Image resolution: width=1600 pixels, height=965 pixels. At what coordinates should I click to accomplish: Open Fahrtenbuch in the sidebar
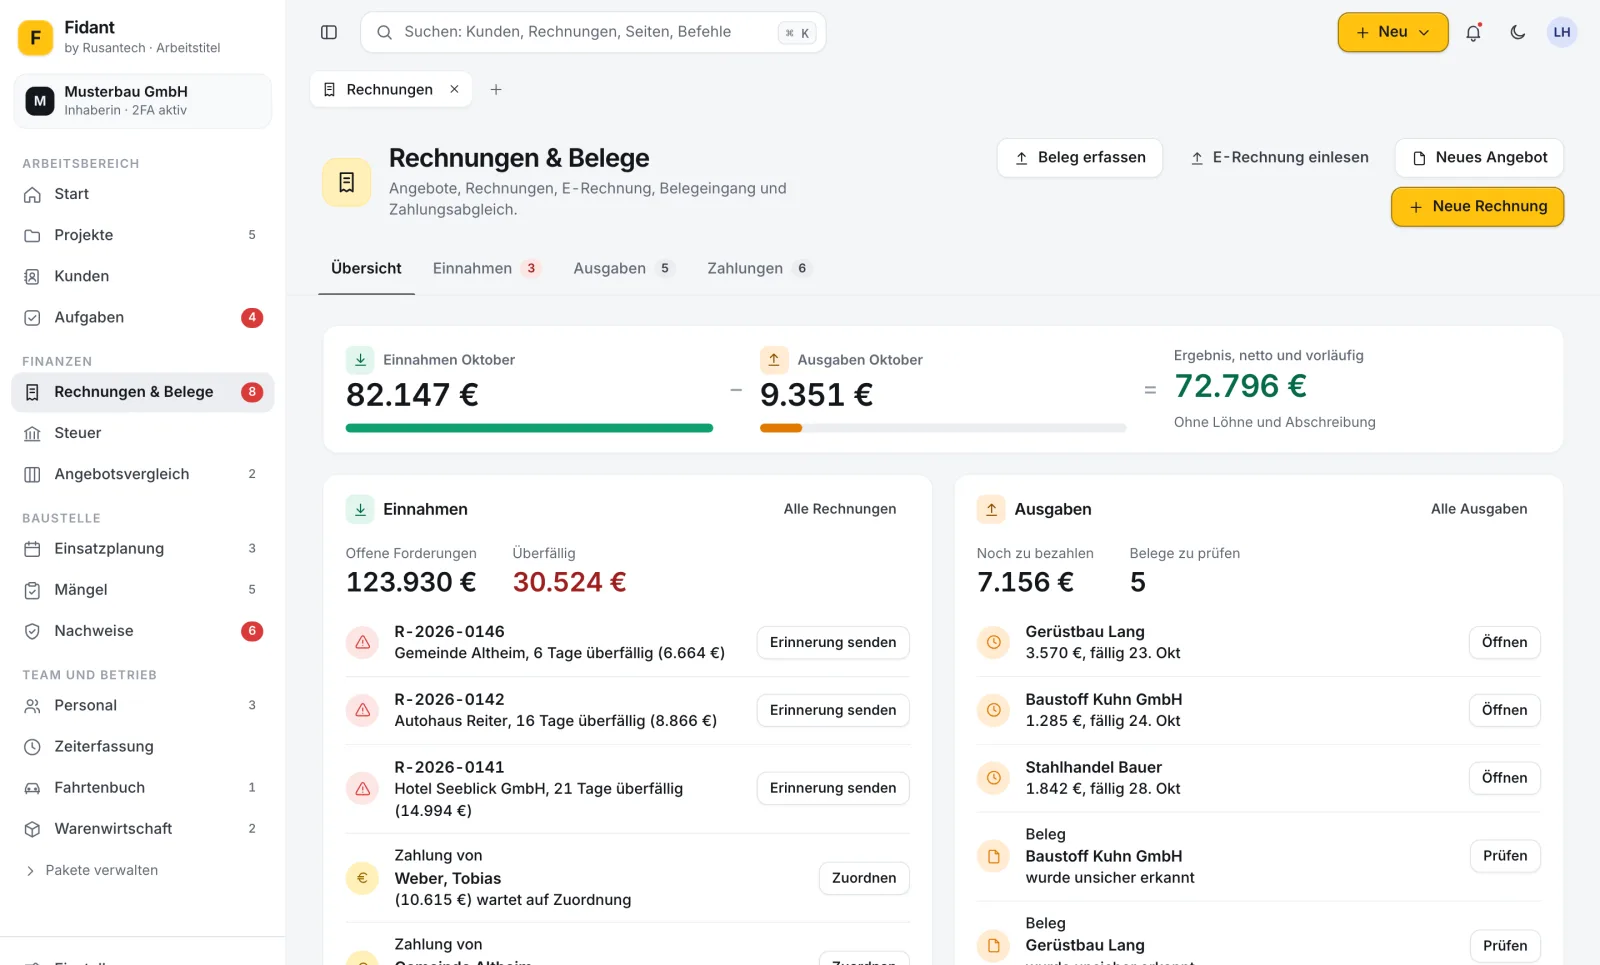pyautogui.click(x=143, y=788)
